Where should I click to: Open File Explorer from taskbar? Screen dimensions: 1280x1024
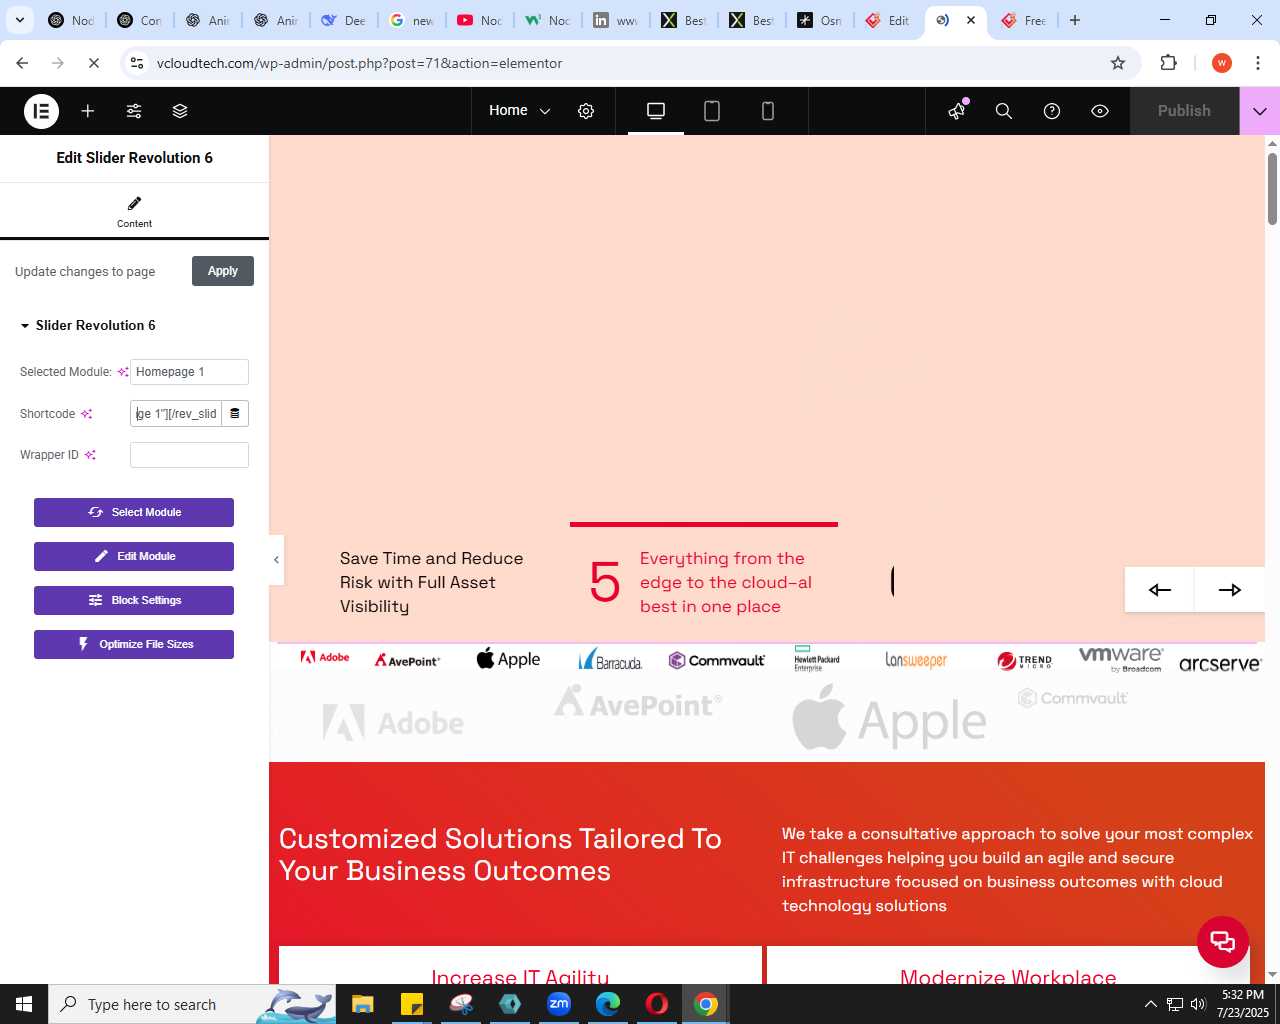tap(362, 1004)
